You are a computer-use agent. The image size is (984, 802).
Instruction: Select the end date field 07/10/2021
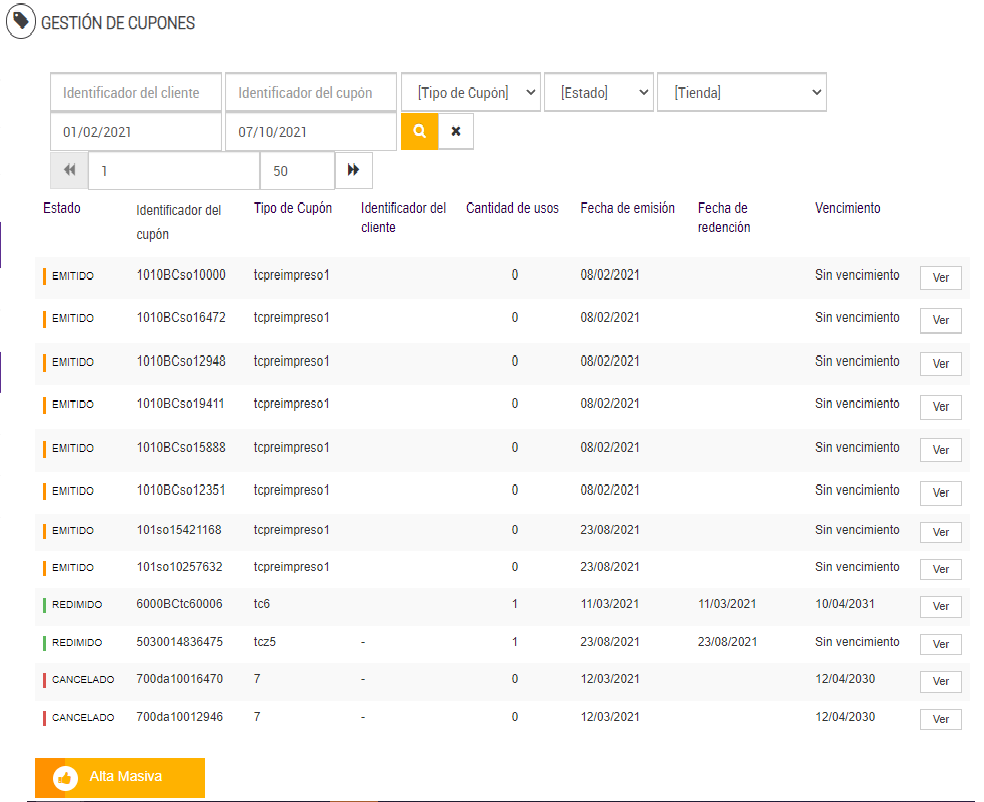[x=311, y=132]
